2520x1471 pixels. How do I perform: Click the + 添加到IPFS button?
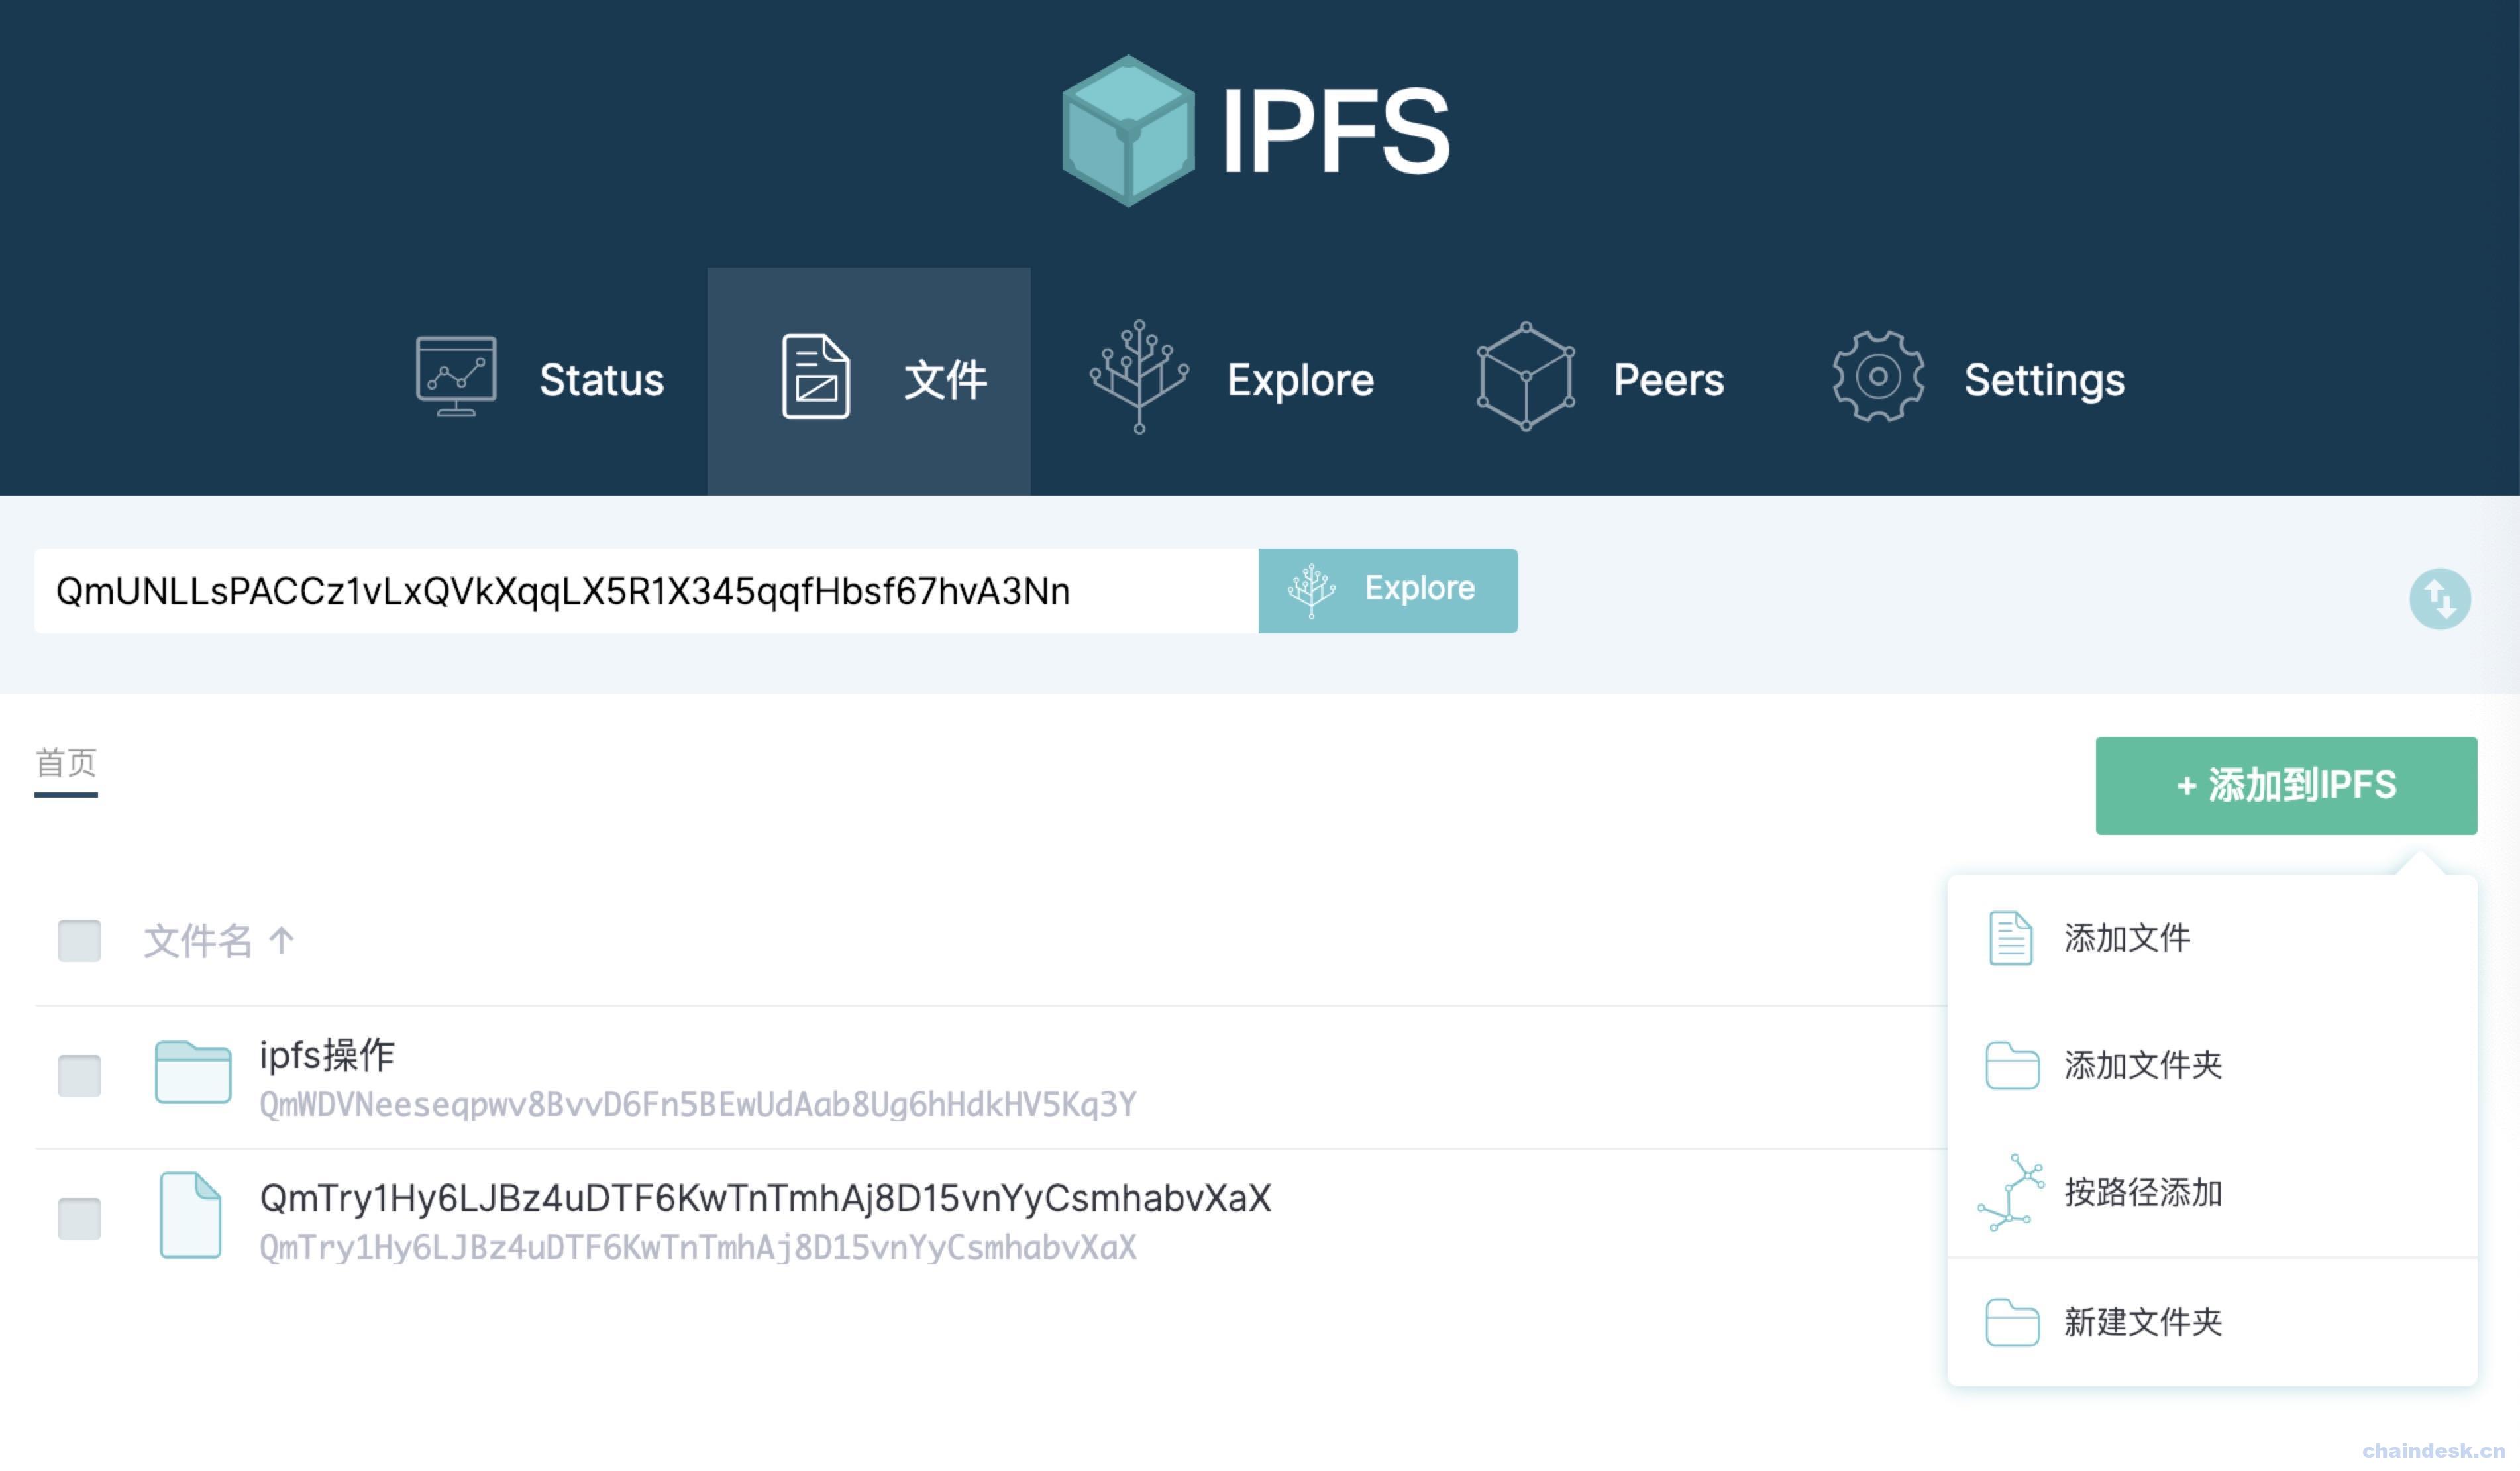pos(2286,785)
